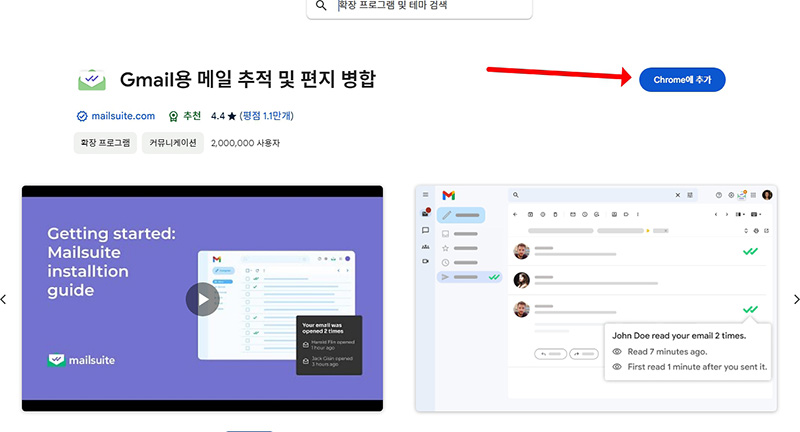Screen dimensions: 800x432
Task: Click the hamburger menu icon in the Gmail preview
Action: coord(426,195)
